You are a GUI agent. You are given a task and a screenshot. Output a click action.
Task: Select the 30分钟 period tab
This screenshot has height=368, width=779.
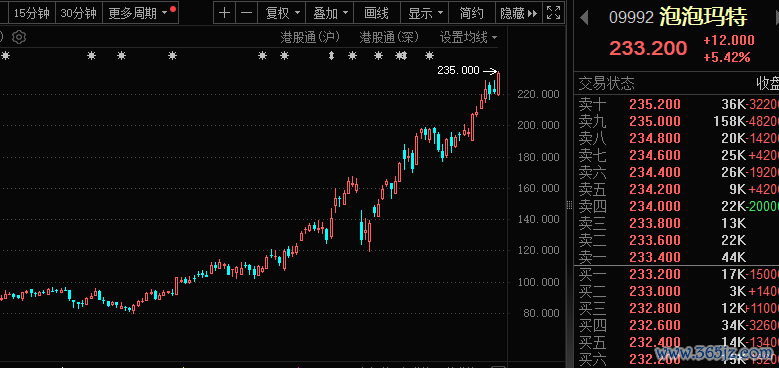(78, 13)
